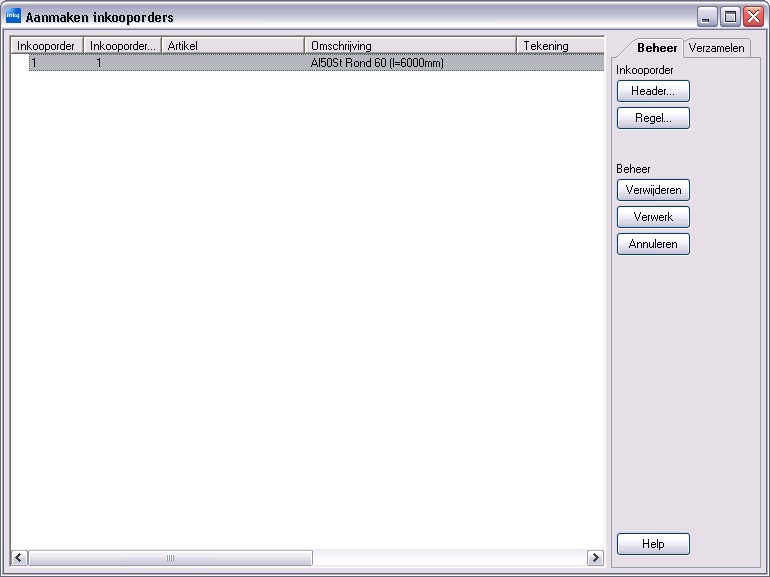Screen dimensions: 770x577
Task: Open the Header... dialog
Action: 653,91
